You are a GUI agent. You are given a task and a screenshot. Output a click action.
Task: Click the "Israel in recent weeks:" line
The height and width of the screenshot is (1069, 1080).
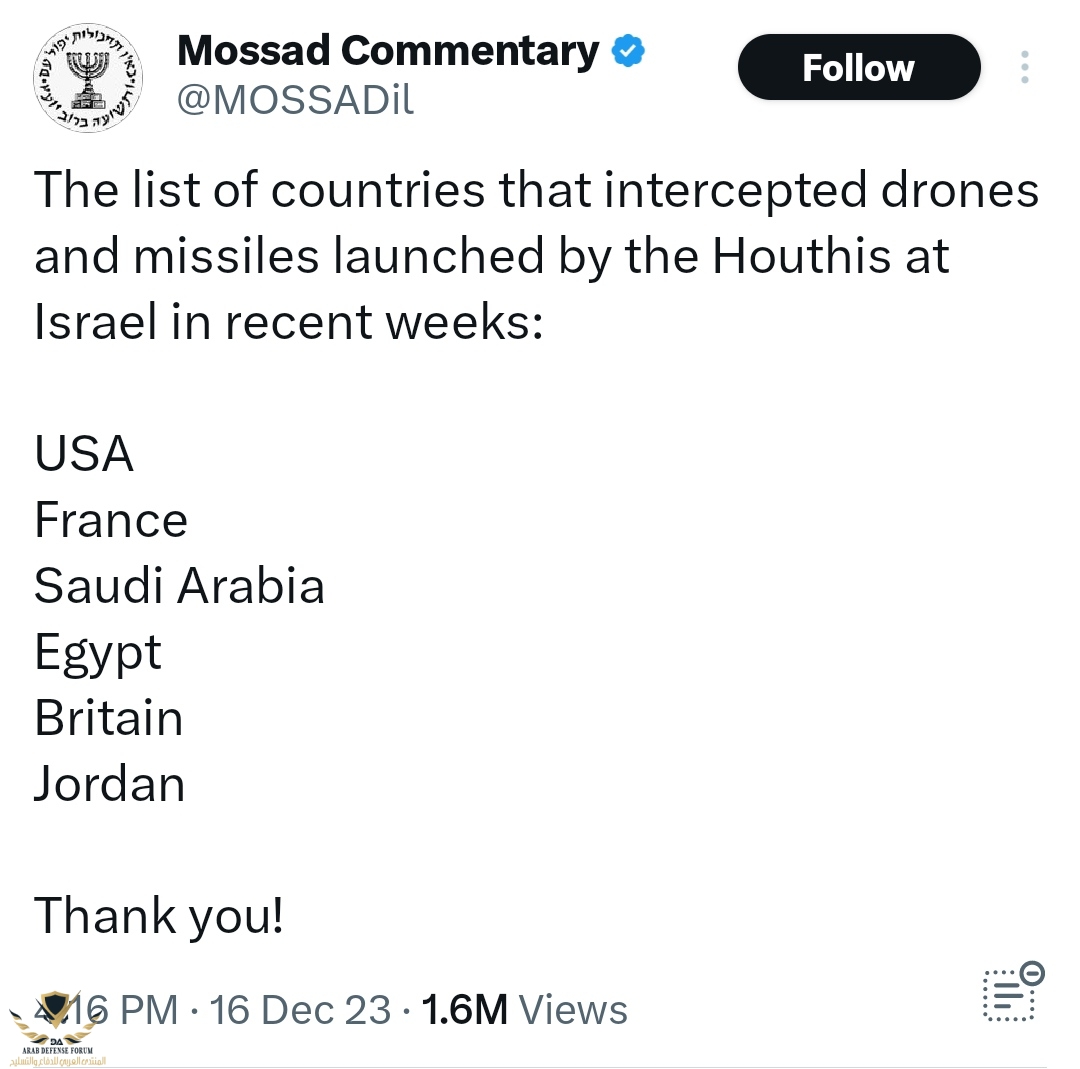pyautogui.click(x=288, y=322)
